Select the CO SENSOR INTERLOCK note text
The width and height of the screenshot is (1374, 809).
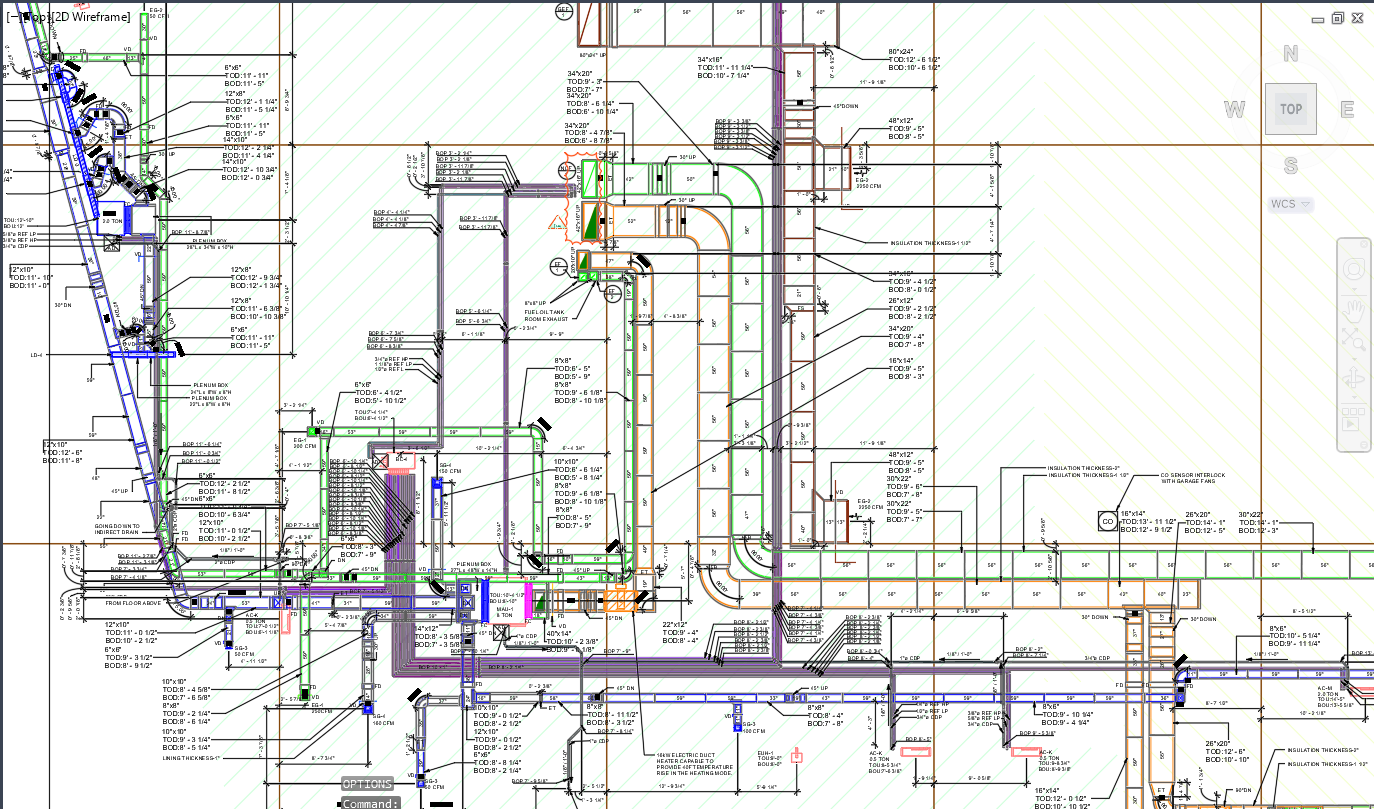coord(1193,478)
